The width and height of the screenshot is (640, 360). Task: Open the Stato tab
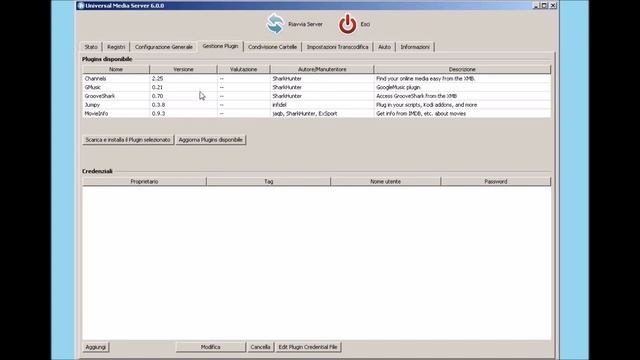pyautogui.click(x=91, y=47)
